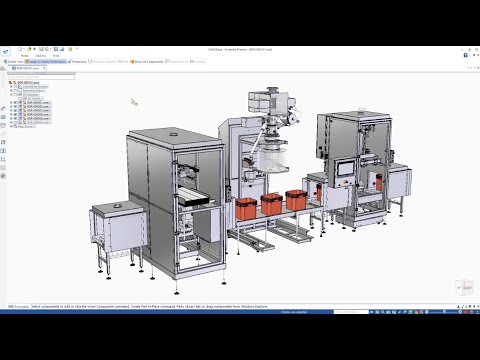This screenshot has height=360, width=480.
Task: Toggle the Sketches node checkbox
Action: pos(15,95)
